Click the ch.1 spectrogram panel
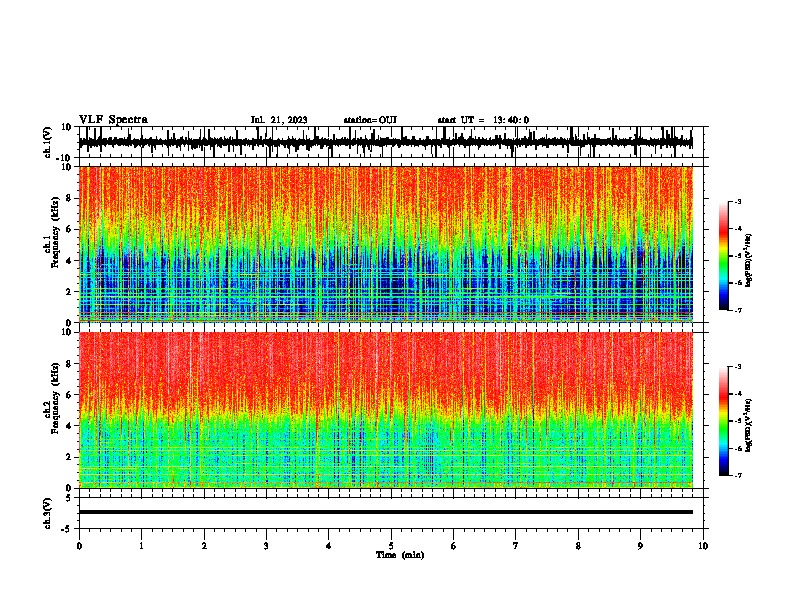792x612 pixels. (x=386, y=244)
